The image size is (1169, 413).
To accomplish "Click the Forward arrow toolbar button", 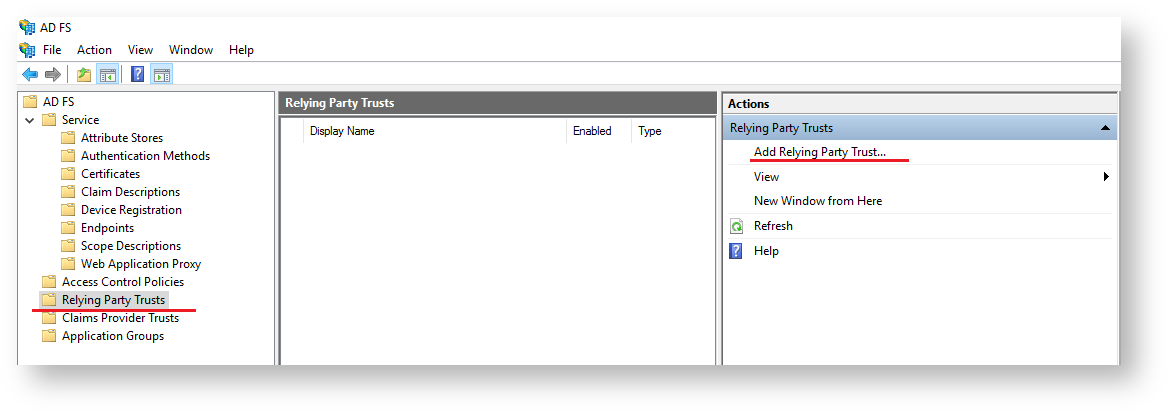I will coord(52,74).
